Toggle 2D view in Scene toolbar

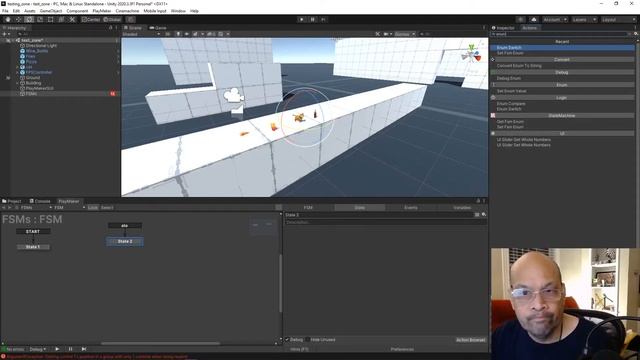168,34
